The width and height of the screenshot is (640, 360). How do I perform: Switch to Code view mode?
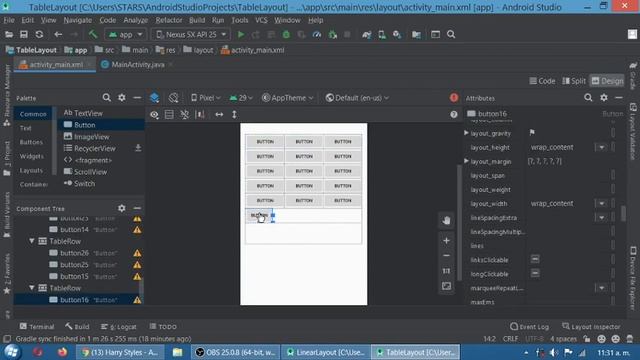(x=542, y=81)
